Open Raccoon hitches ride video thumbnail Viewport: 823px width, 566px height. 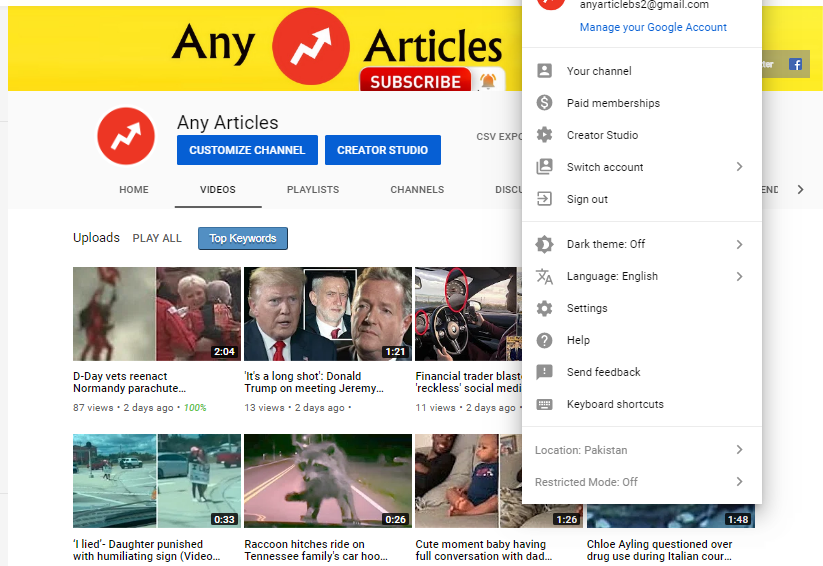[x=328, y=481]
